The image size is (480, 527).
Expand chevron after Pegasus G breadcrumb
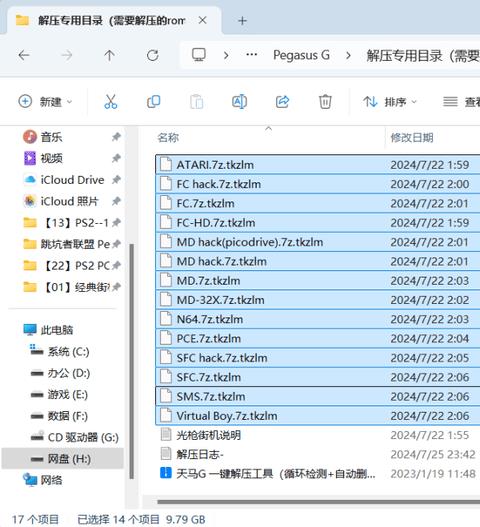[348, 55]
